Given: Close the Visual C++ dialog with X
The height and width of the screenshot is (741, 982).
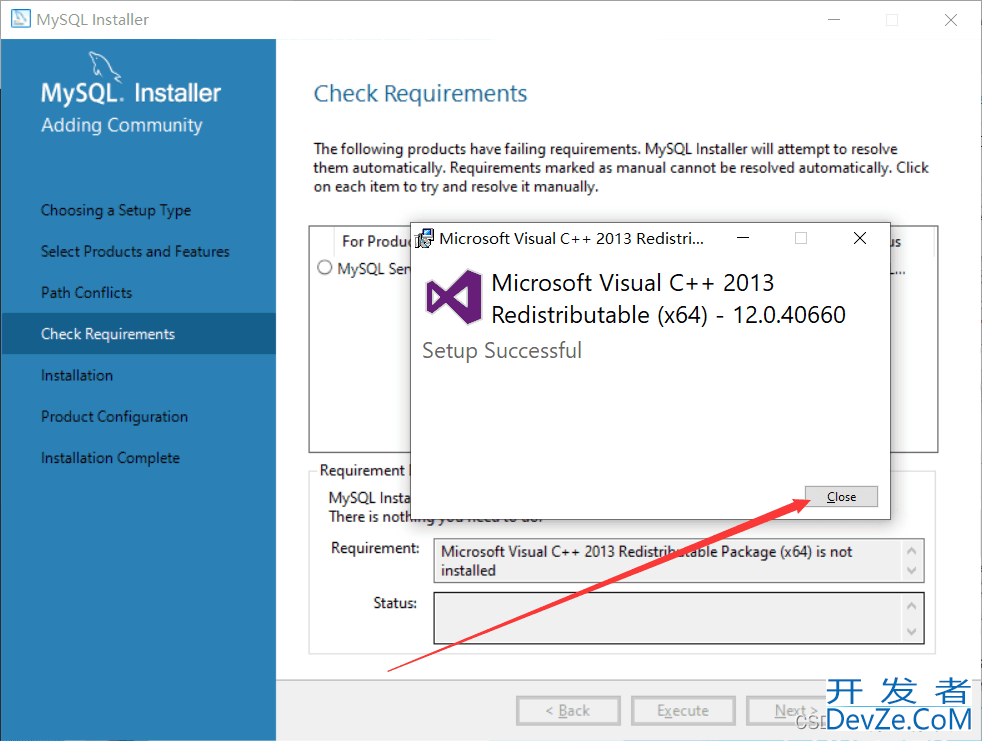Looking at the screenshot, I should point(860,238).
